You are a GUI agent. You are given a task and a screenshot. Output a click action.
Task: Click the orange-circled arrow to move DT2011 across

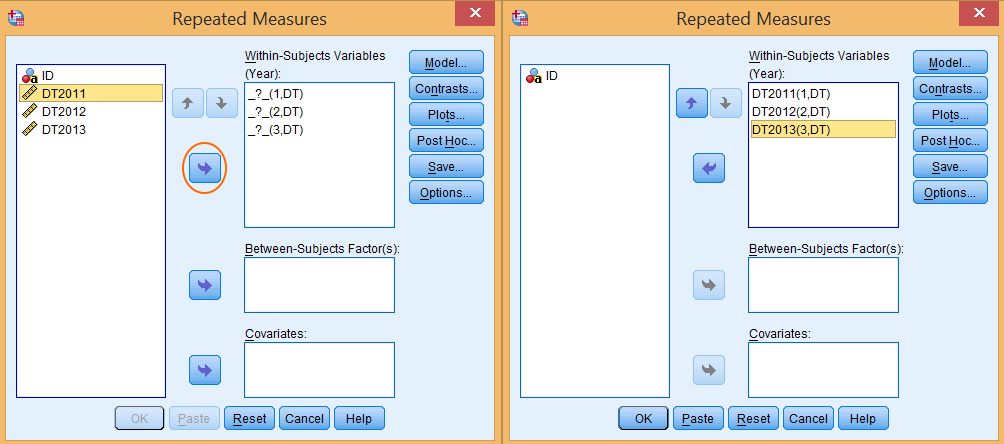(204, 169)
